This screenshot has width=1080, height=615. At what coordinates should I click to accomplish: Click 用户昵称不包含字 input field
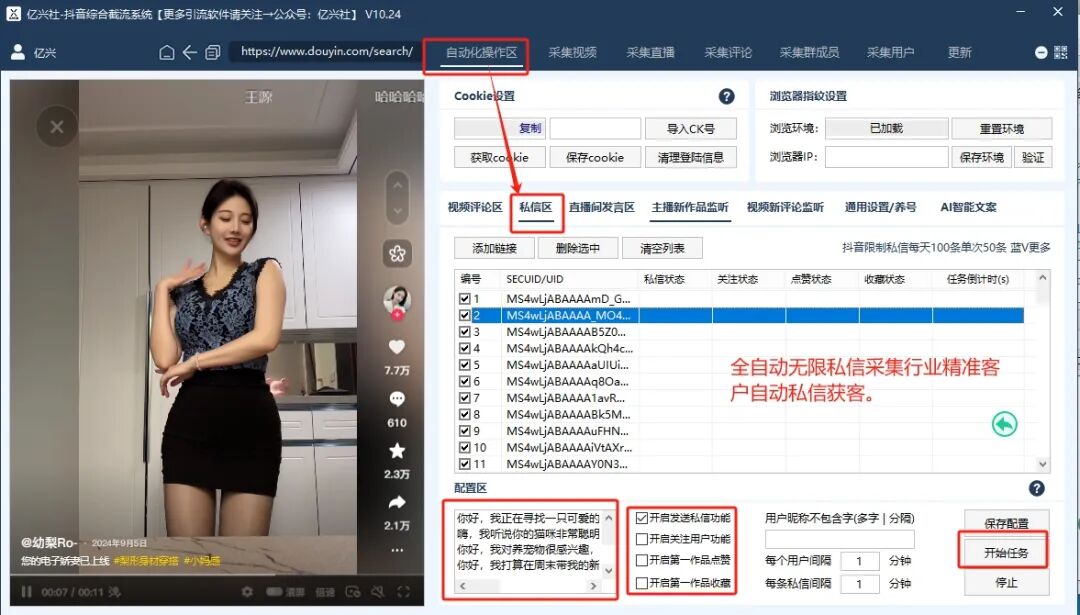pos(840,539)
